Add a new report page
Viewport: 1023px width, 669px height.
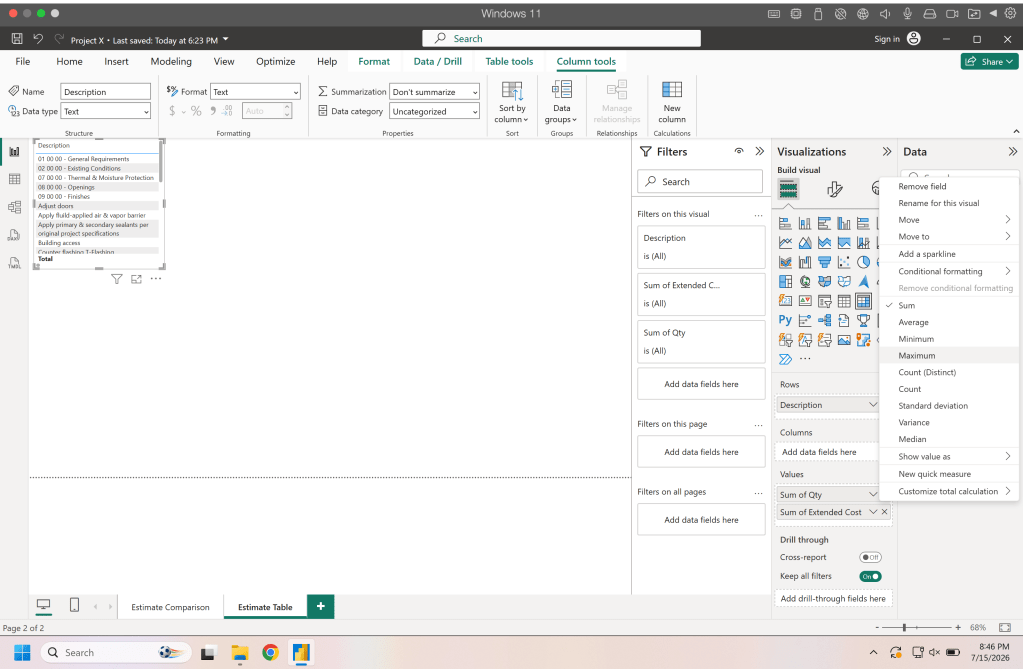pyautogui.click(x=320, y=606)
